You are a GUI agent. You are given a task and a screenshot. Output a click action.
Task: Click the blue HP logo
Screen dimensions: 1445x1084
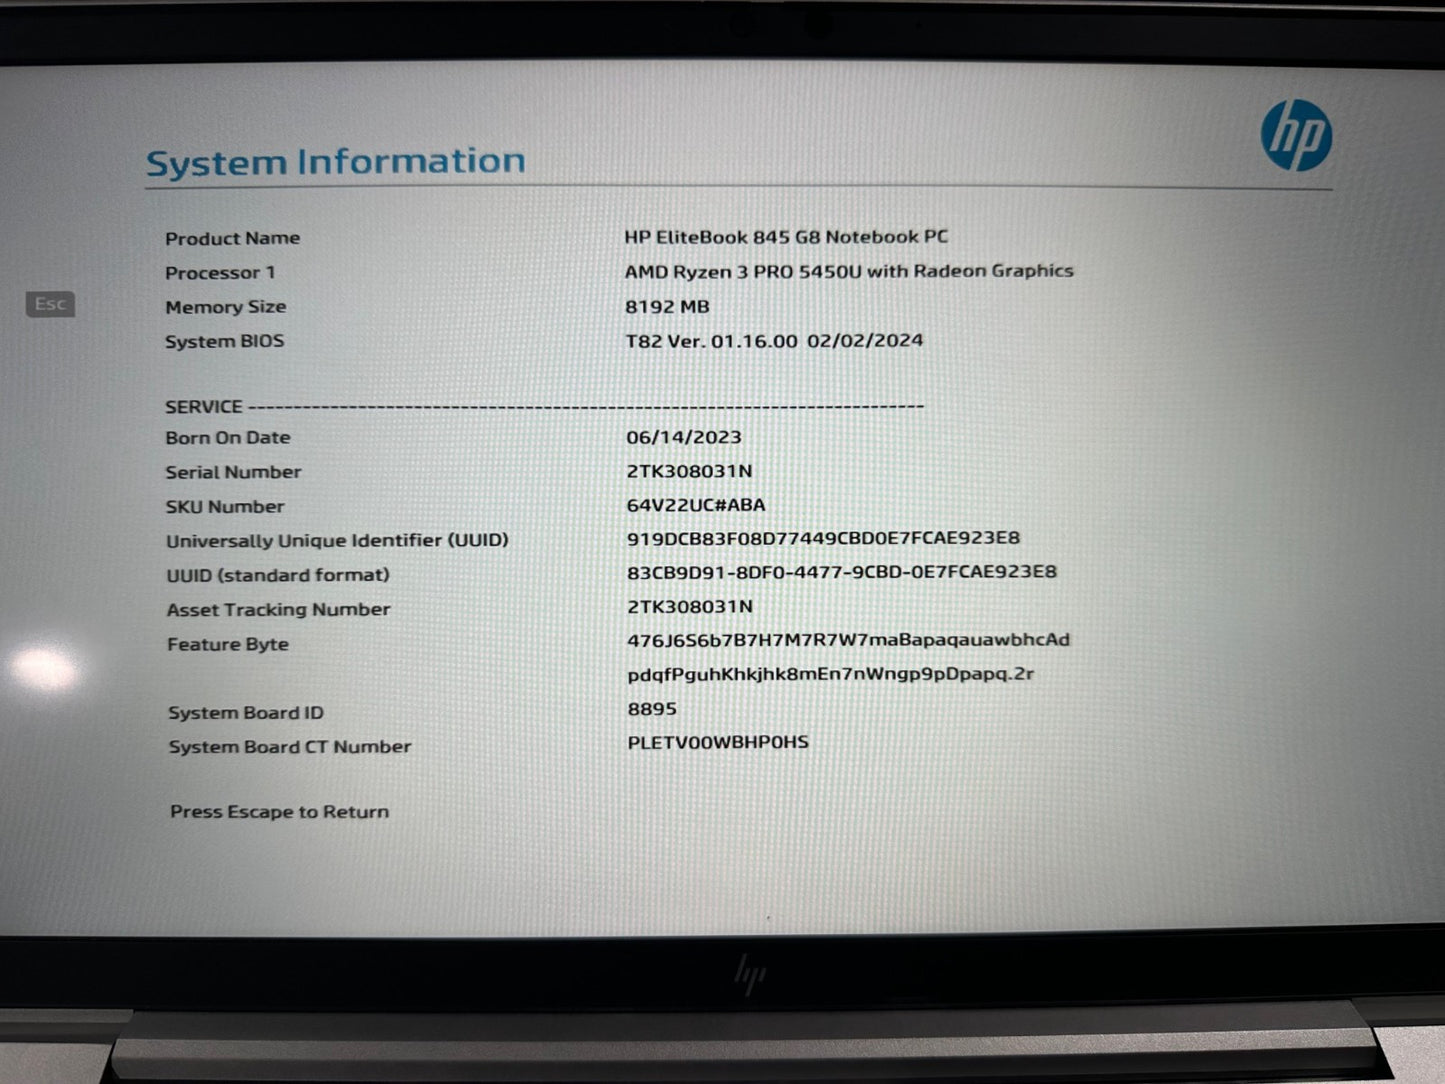click(1296, 136)
